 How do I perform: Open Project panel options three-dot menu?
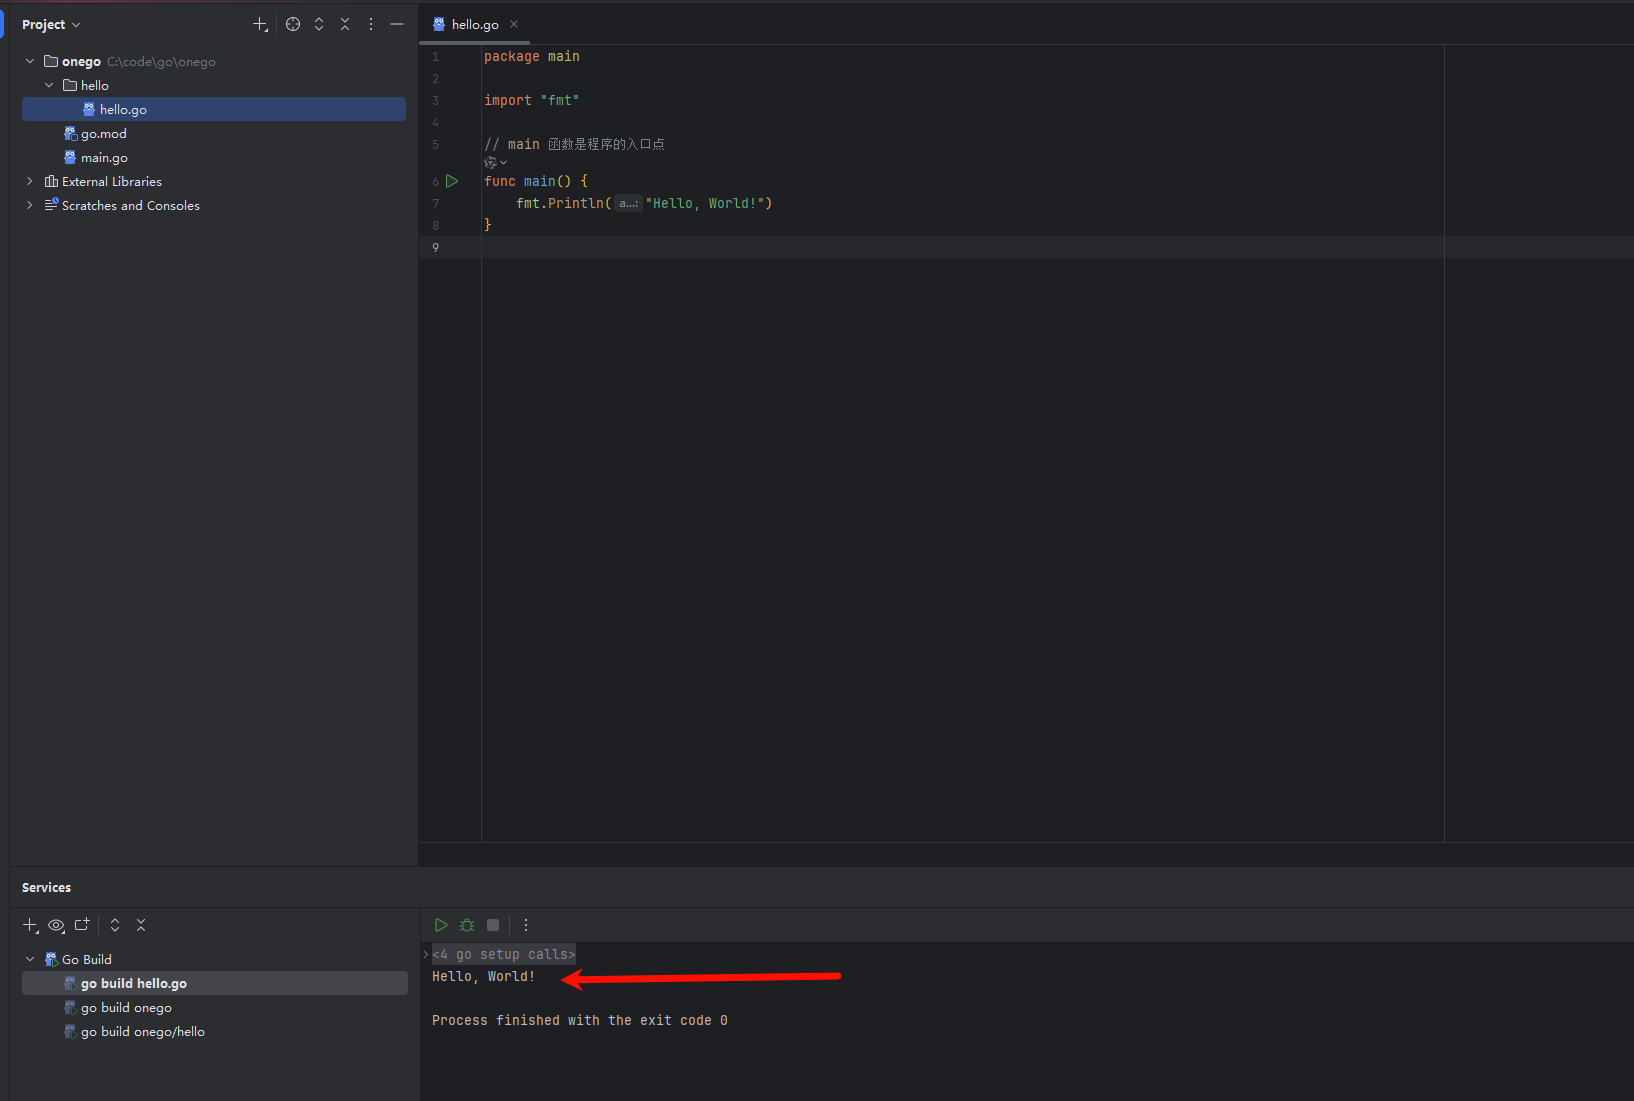371,24
